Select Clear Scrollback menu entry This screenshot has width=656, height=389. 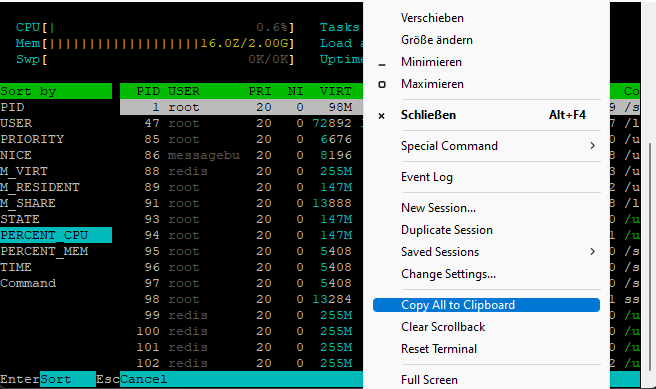pyautogui.click(x=486, y=327)
